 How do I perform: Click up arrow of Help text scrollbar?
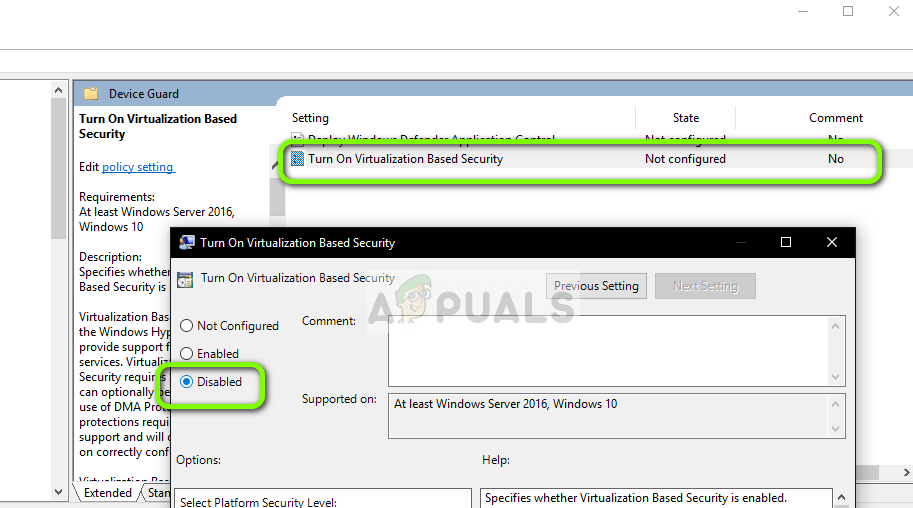[x=841, y=497]
